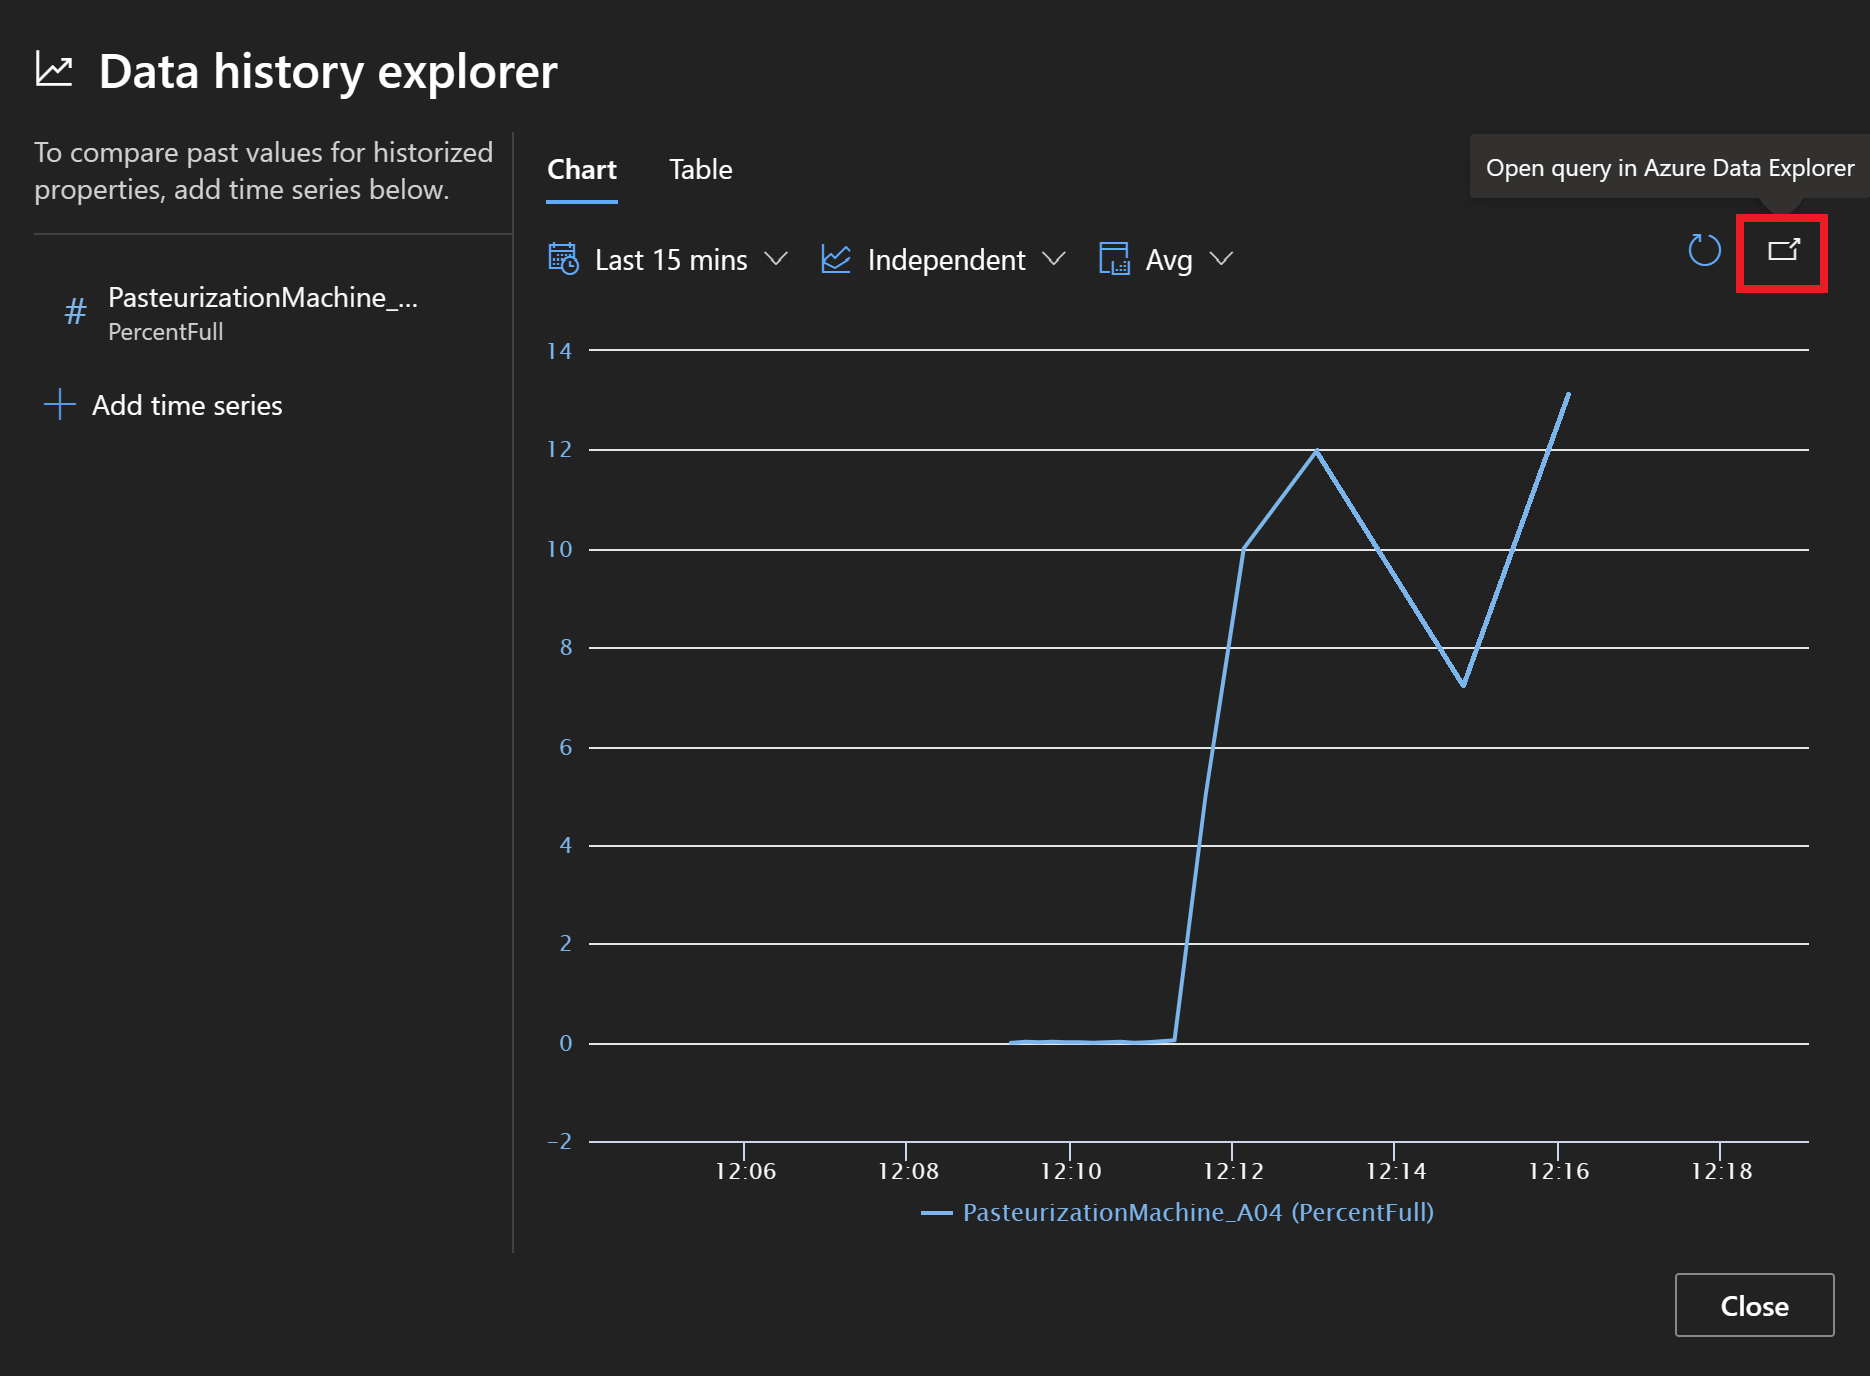The image size is (1870, 1376).
Task: Click the PasteurizationMachine_A04 legend entry
Action: [x=1197, y=1213]
